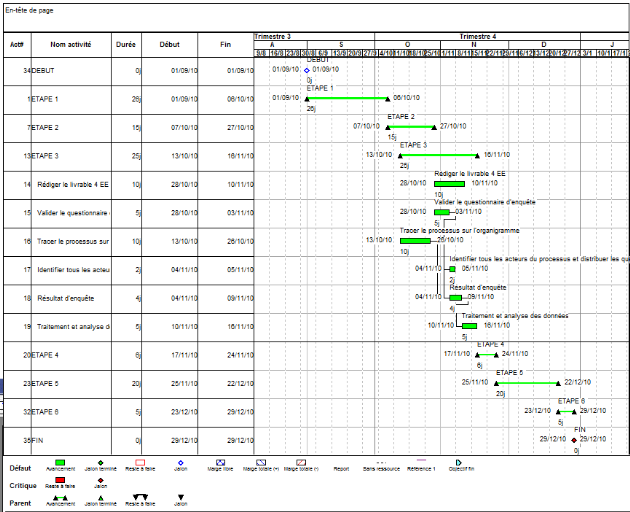Select the ETAPE 1 summary bar in Gantt chart
The width and height of the screenshot is (630, 512).
(x=347, y=98)
